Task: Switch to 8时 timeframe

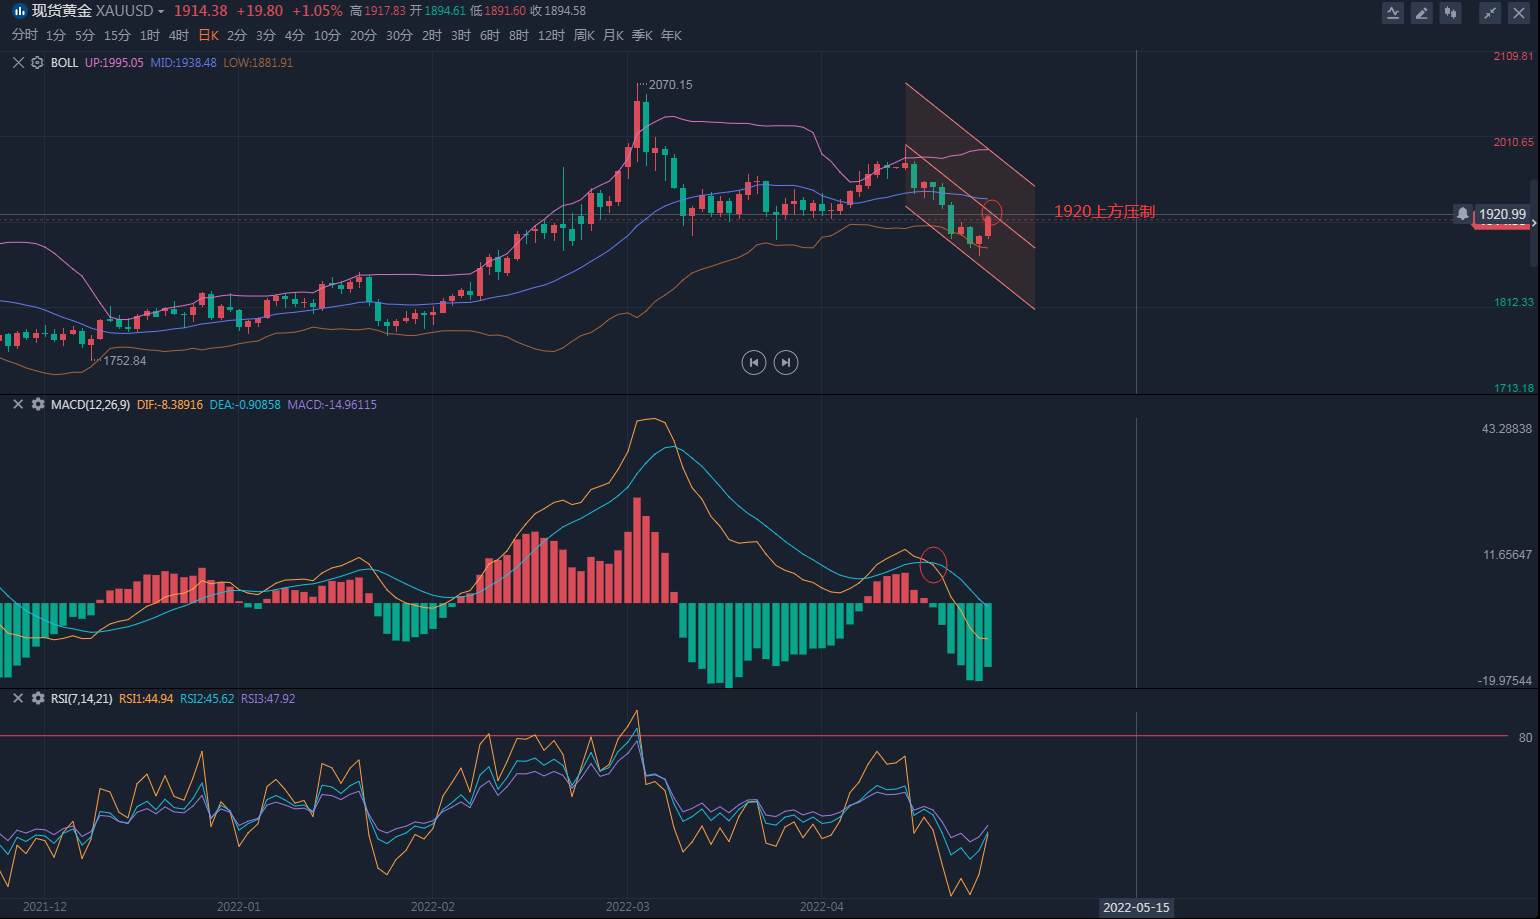Action: (519, 35)
